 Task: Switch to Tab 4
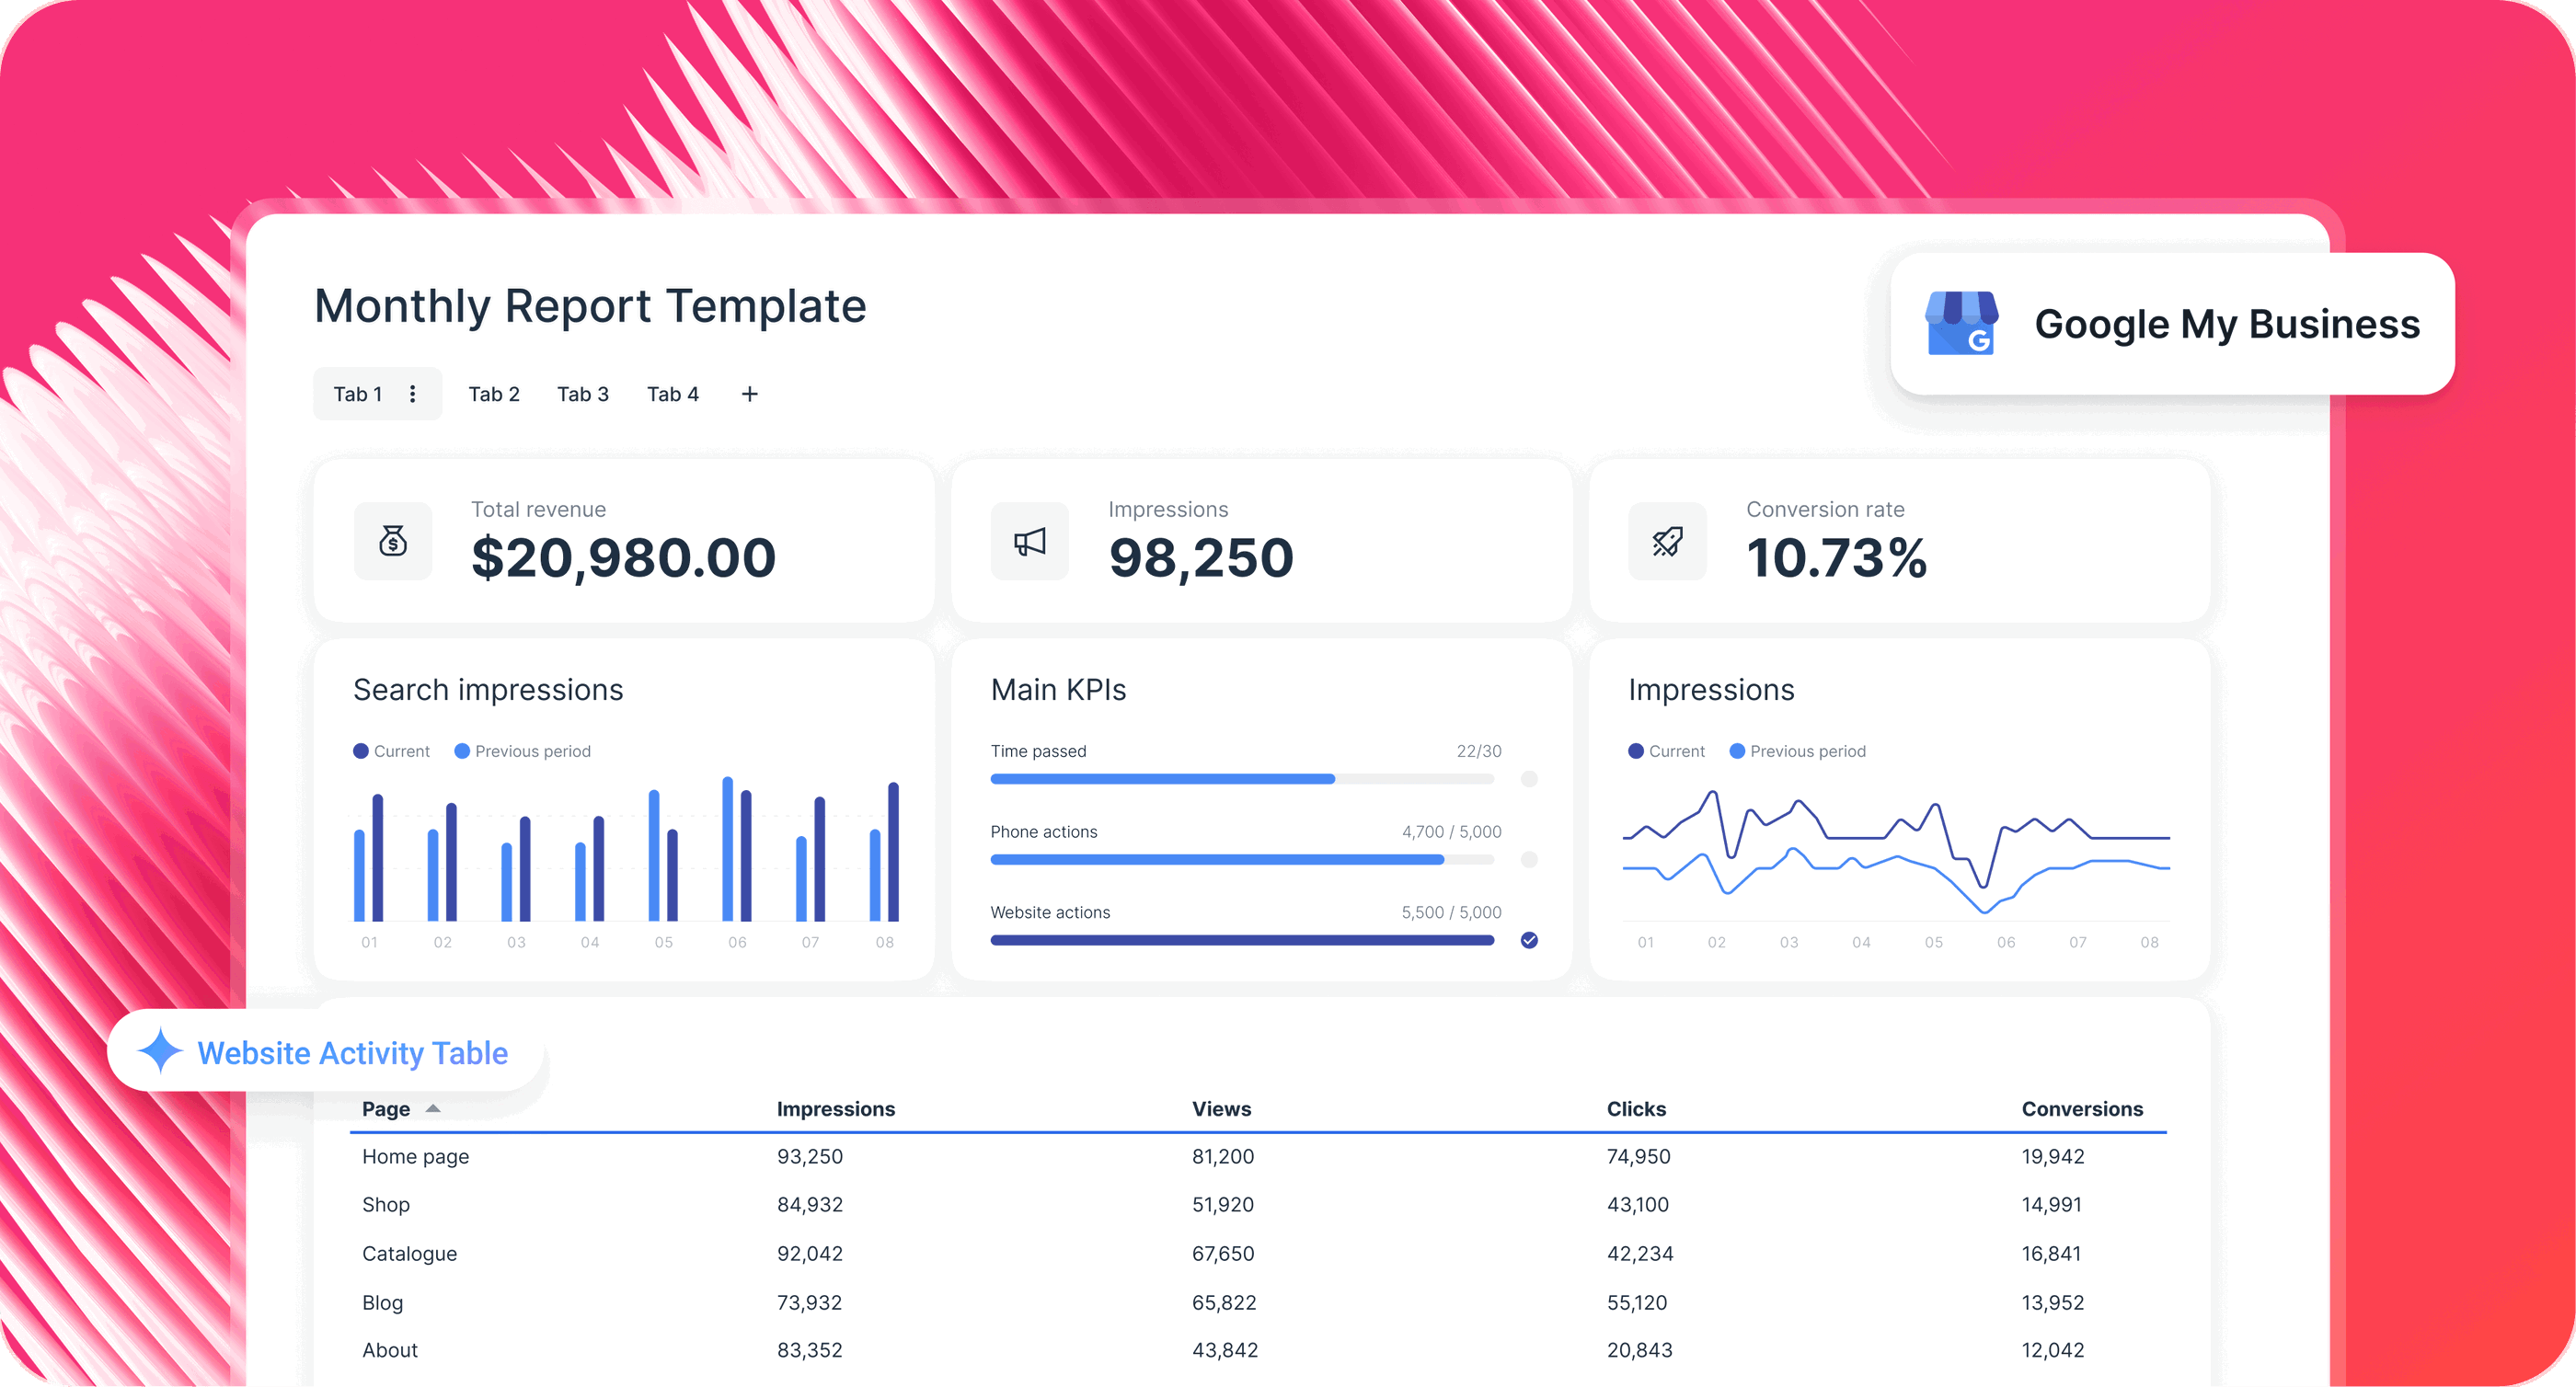[673, 393]
